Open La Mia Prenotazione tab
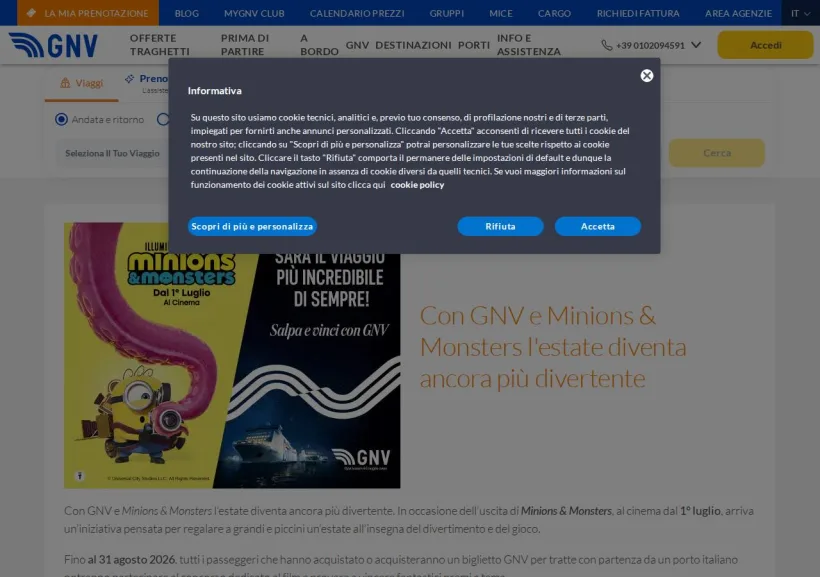This screenshot has width=820, height=577. coord(88,13)
